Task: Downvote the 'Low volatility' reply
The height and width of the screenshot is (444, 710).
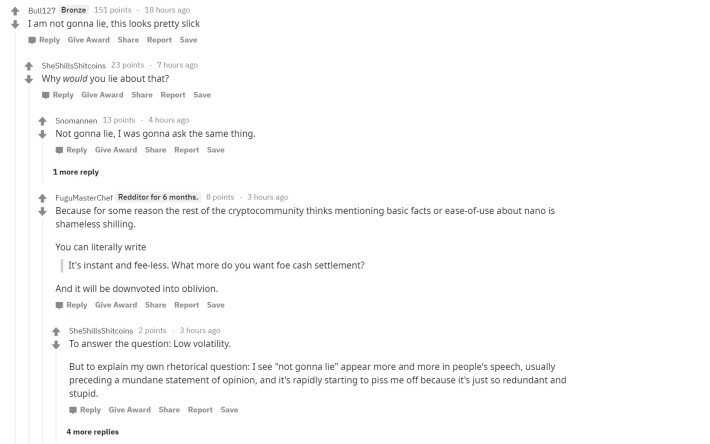Action: point(56,345)
